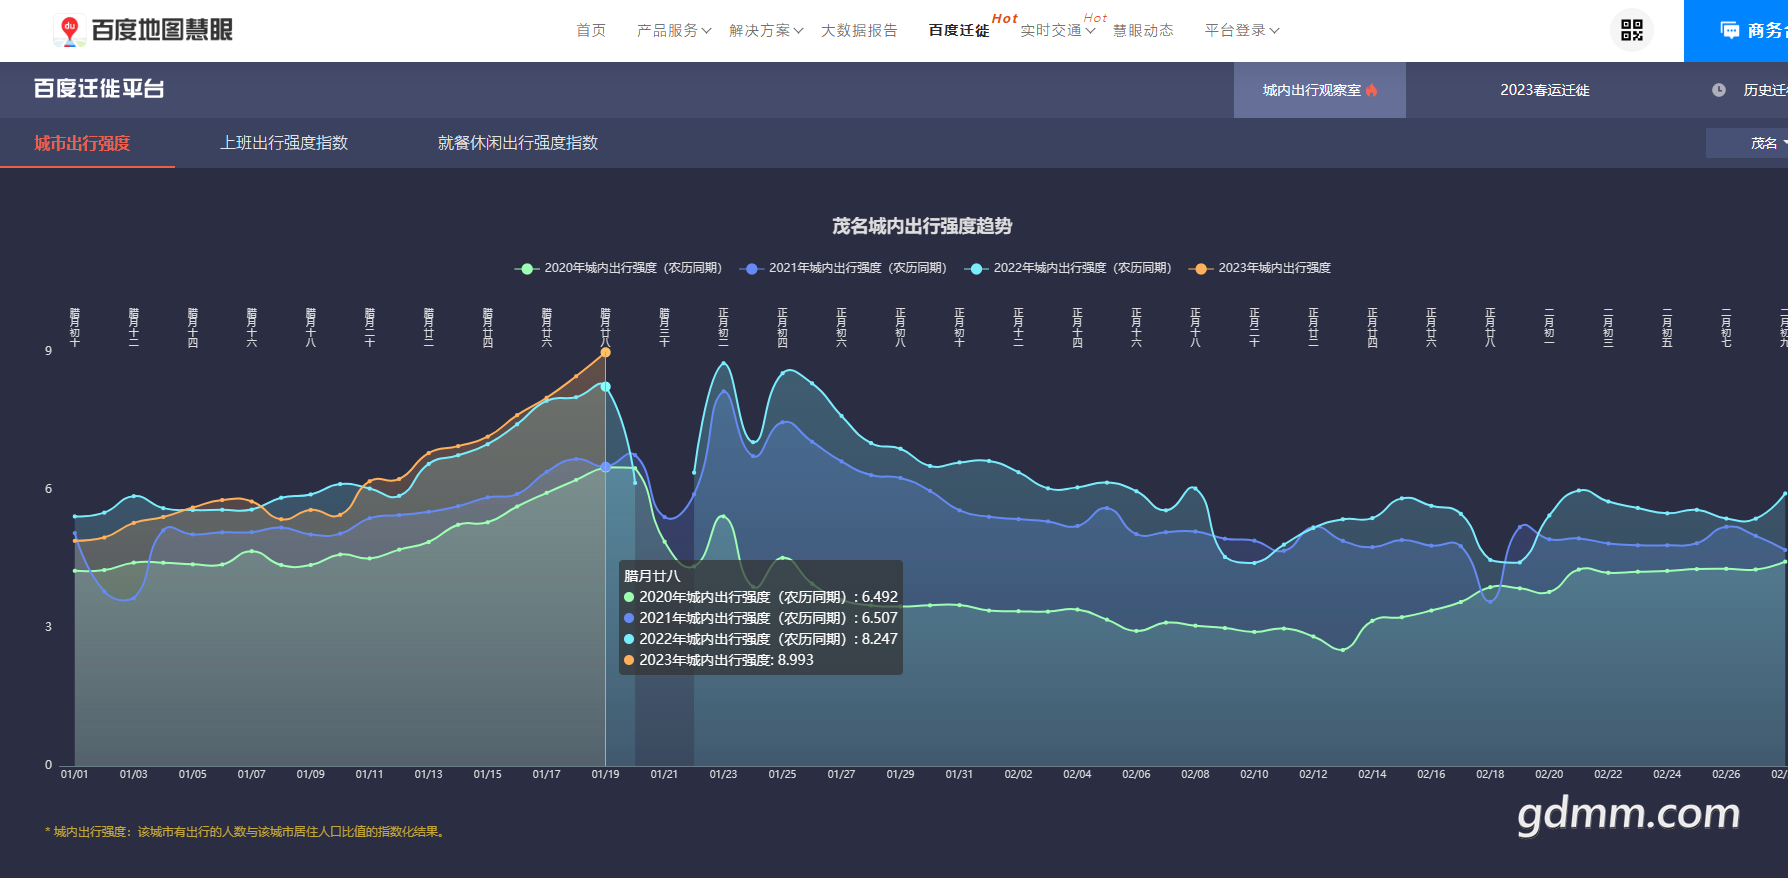Open the QR code icon
Viewport: 1788px width, 878px height.
[1632, 30]
